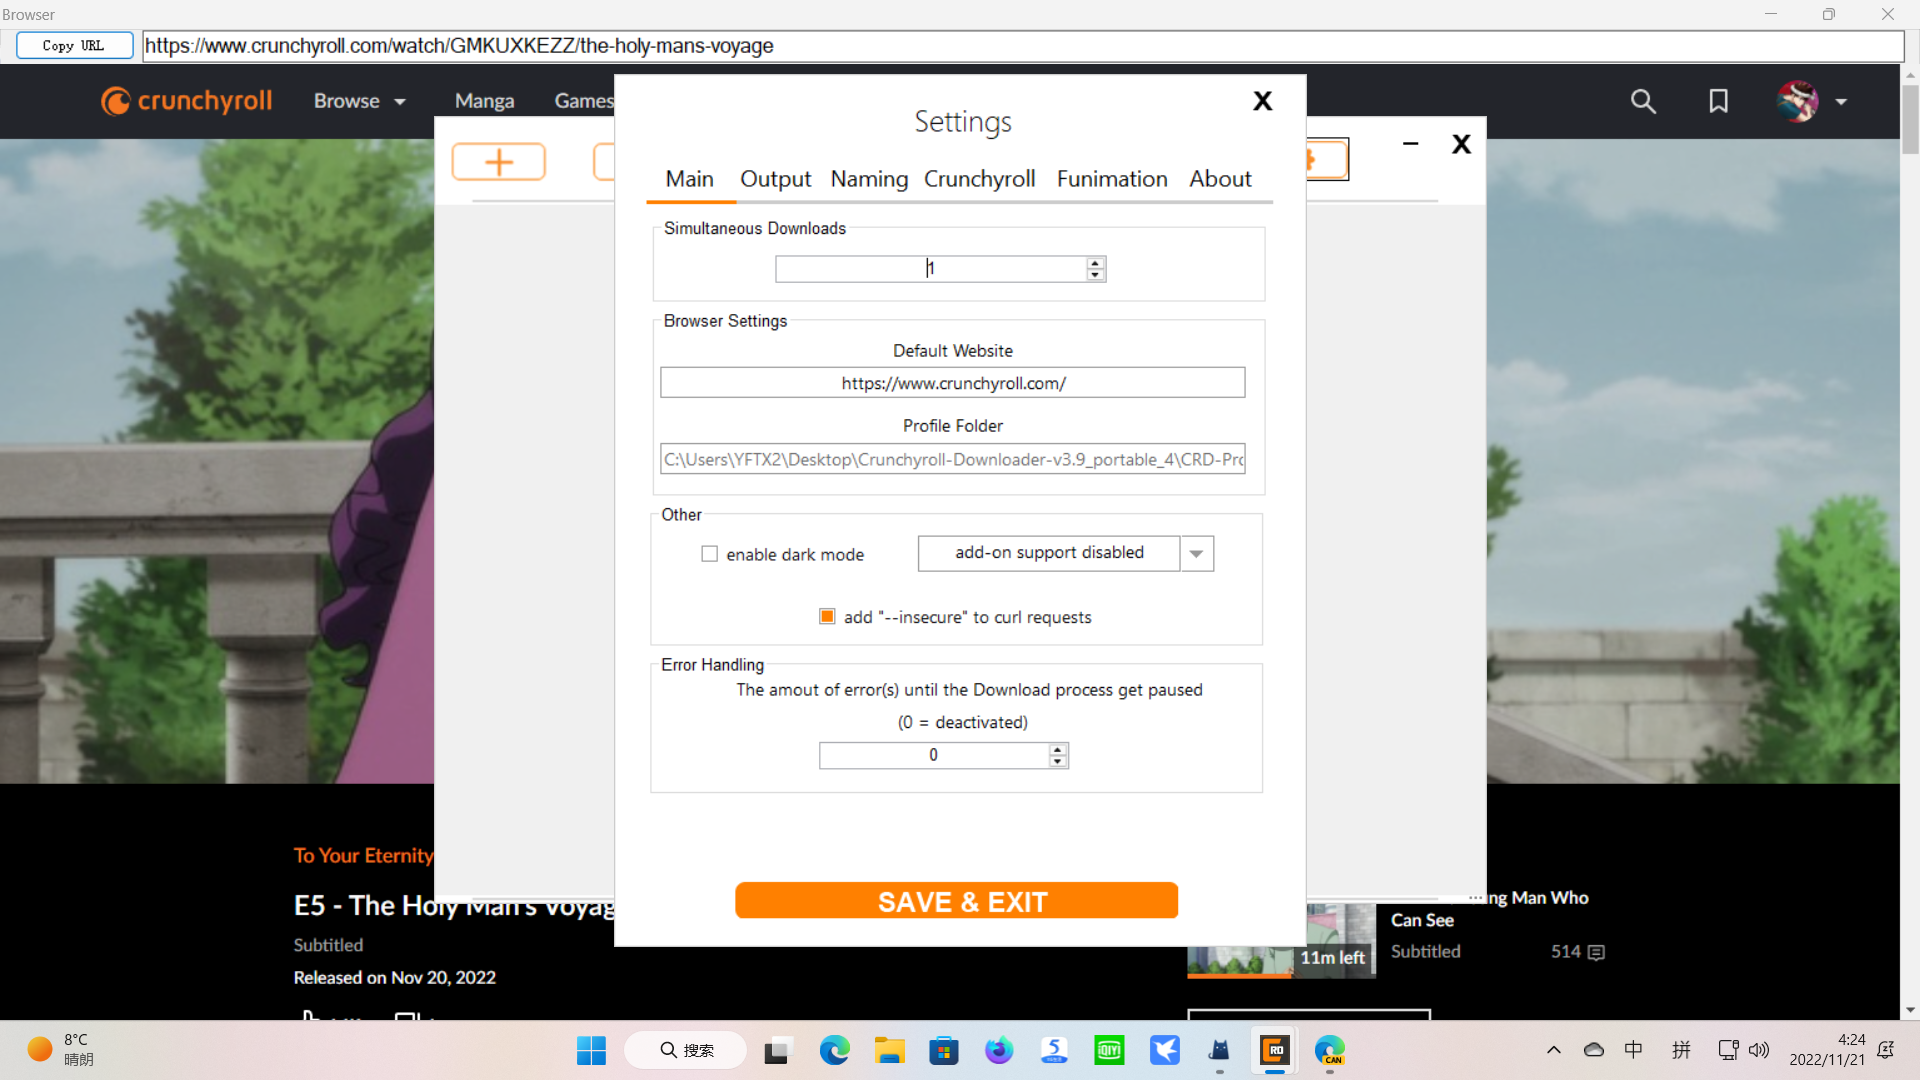This screenshot has height=1080, width=1920.
Task: Switch to the Funimation tab
Action: point(1111,179)
